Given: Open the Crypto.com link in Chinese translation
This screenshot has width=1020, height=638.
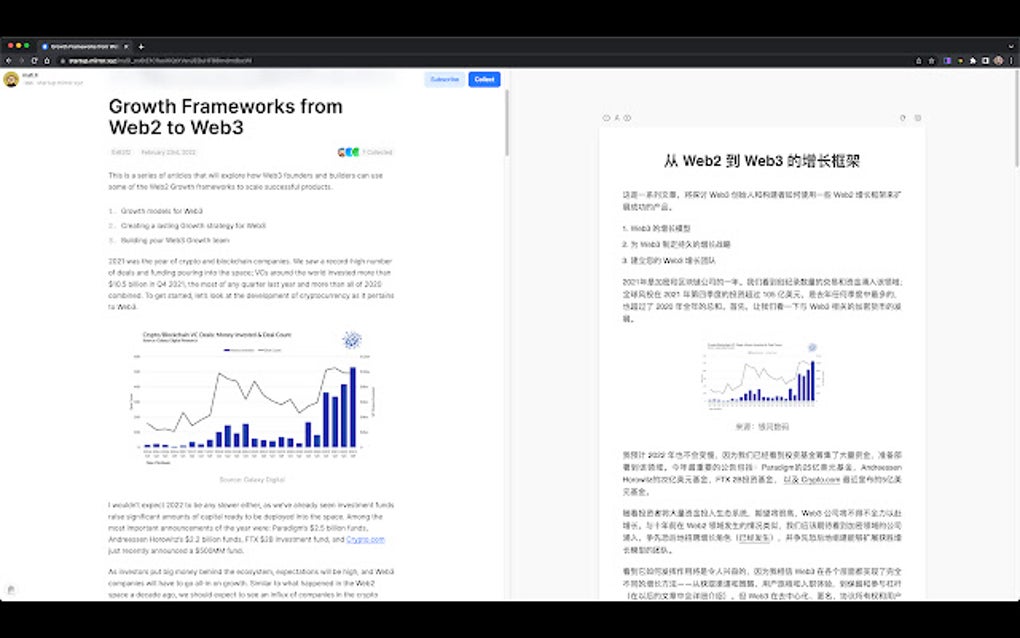Looking at the screenshot, I should tap(812, 479).
